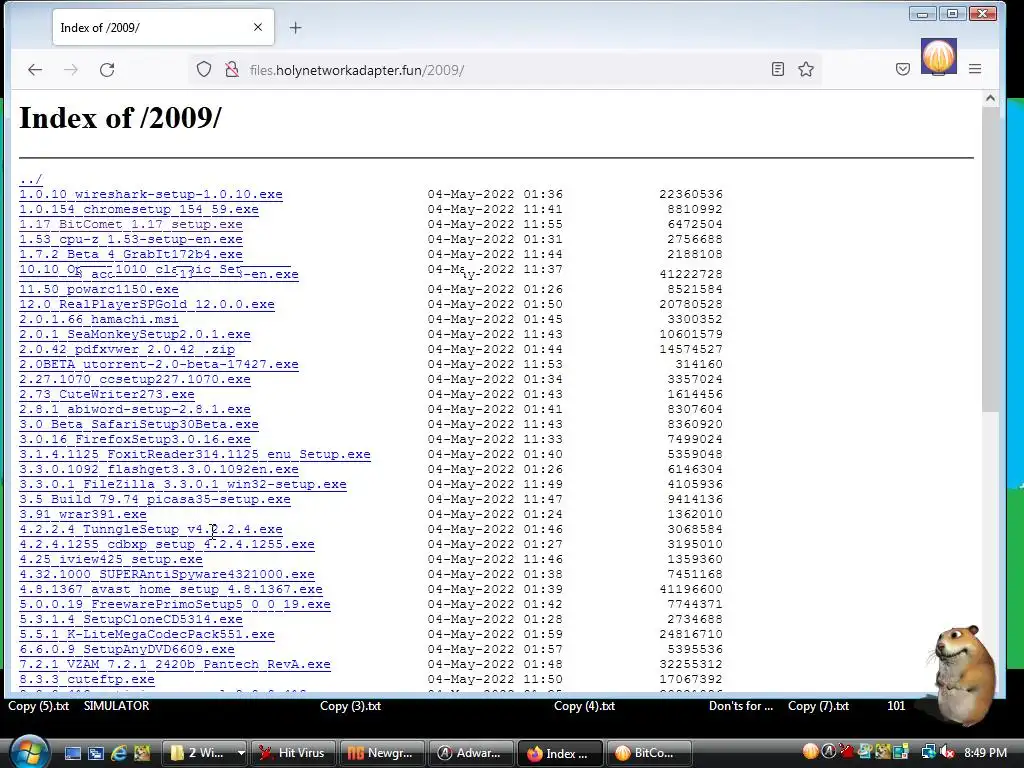Expand the 2 Wi... taskbar group arrow
The image size is (1024, 768).
click(241, 753)
